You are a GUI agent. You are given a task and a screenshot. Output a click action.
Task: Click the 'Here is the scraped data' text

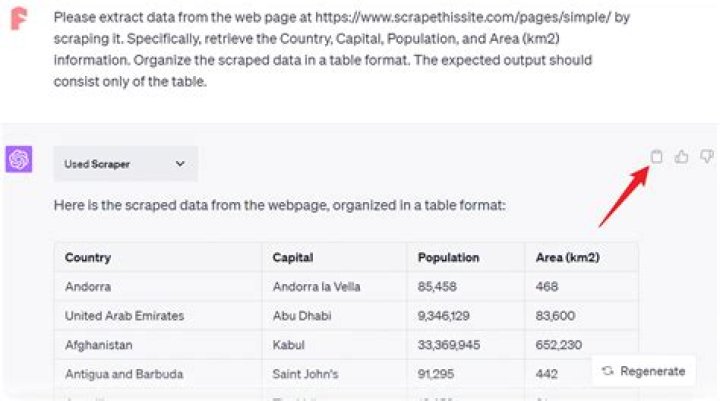[x=280, y=206]
